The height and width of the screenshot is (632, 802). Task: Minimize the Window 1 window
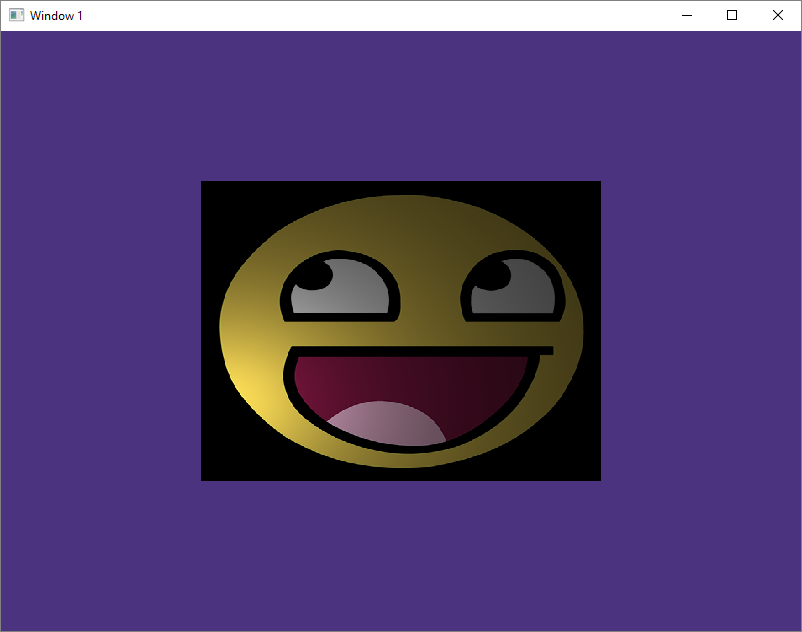(687, 15)
